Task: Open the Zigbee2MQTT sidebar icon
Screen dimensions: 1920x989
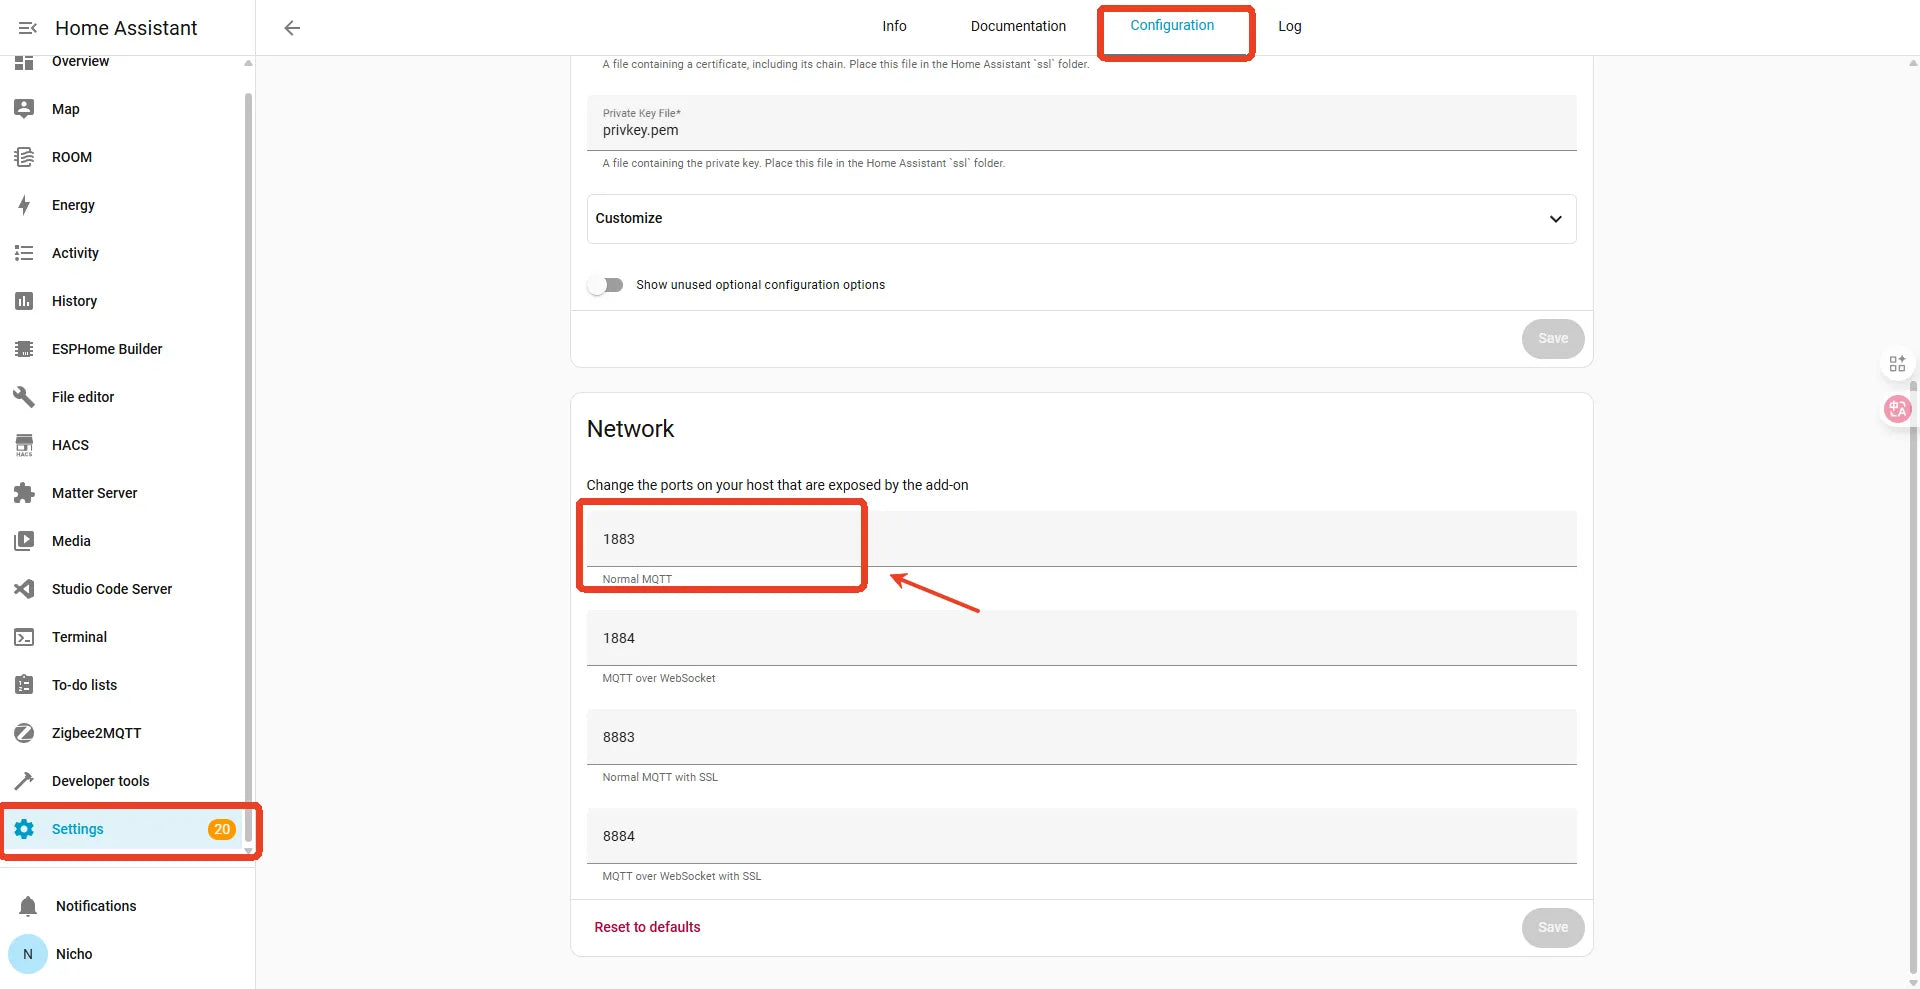Action: click(24, 733)
